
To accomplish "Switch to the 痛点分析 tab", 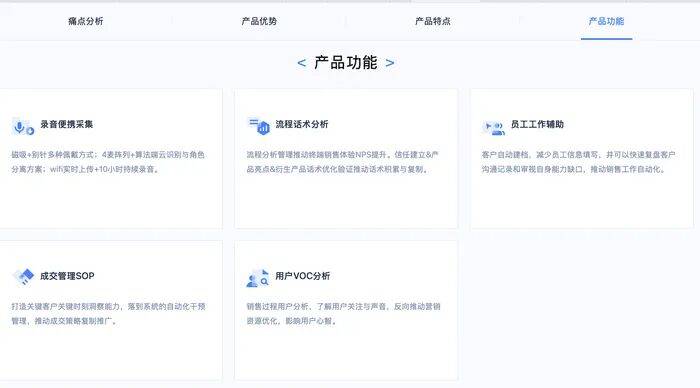I will pos(86,21).
